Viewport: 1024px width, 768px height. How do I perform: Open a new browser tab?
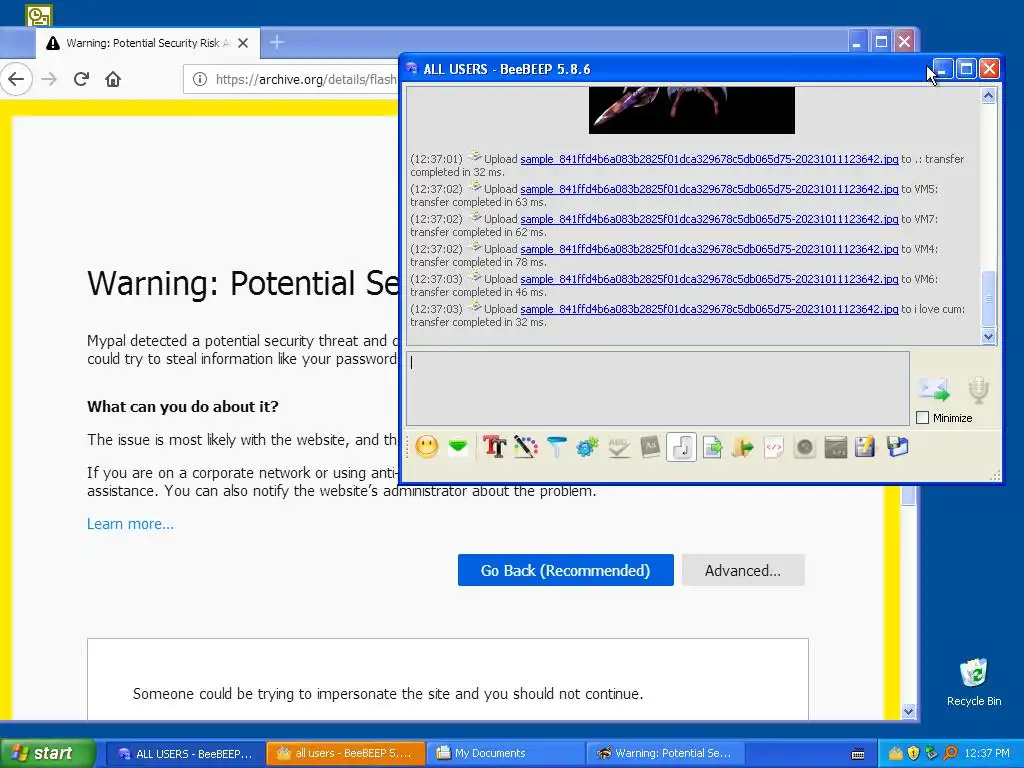click(277, 42)
